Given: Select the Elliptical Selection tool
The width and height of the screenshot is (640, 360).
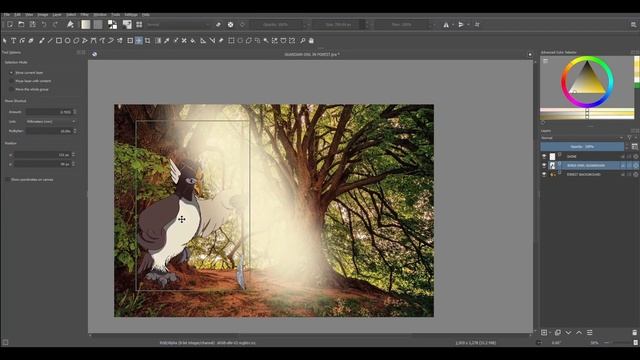Looking at the screenshot, I should tap(240, 41).
